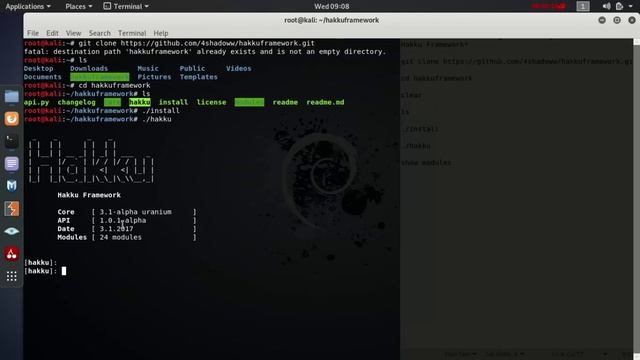
Task: Open the Applications menu in the top bar
Action: [x=28, y=6]
